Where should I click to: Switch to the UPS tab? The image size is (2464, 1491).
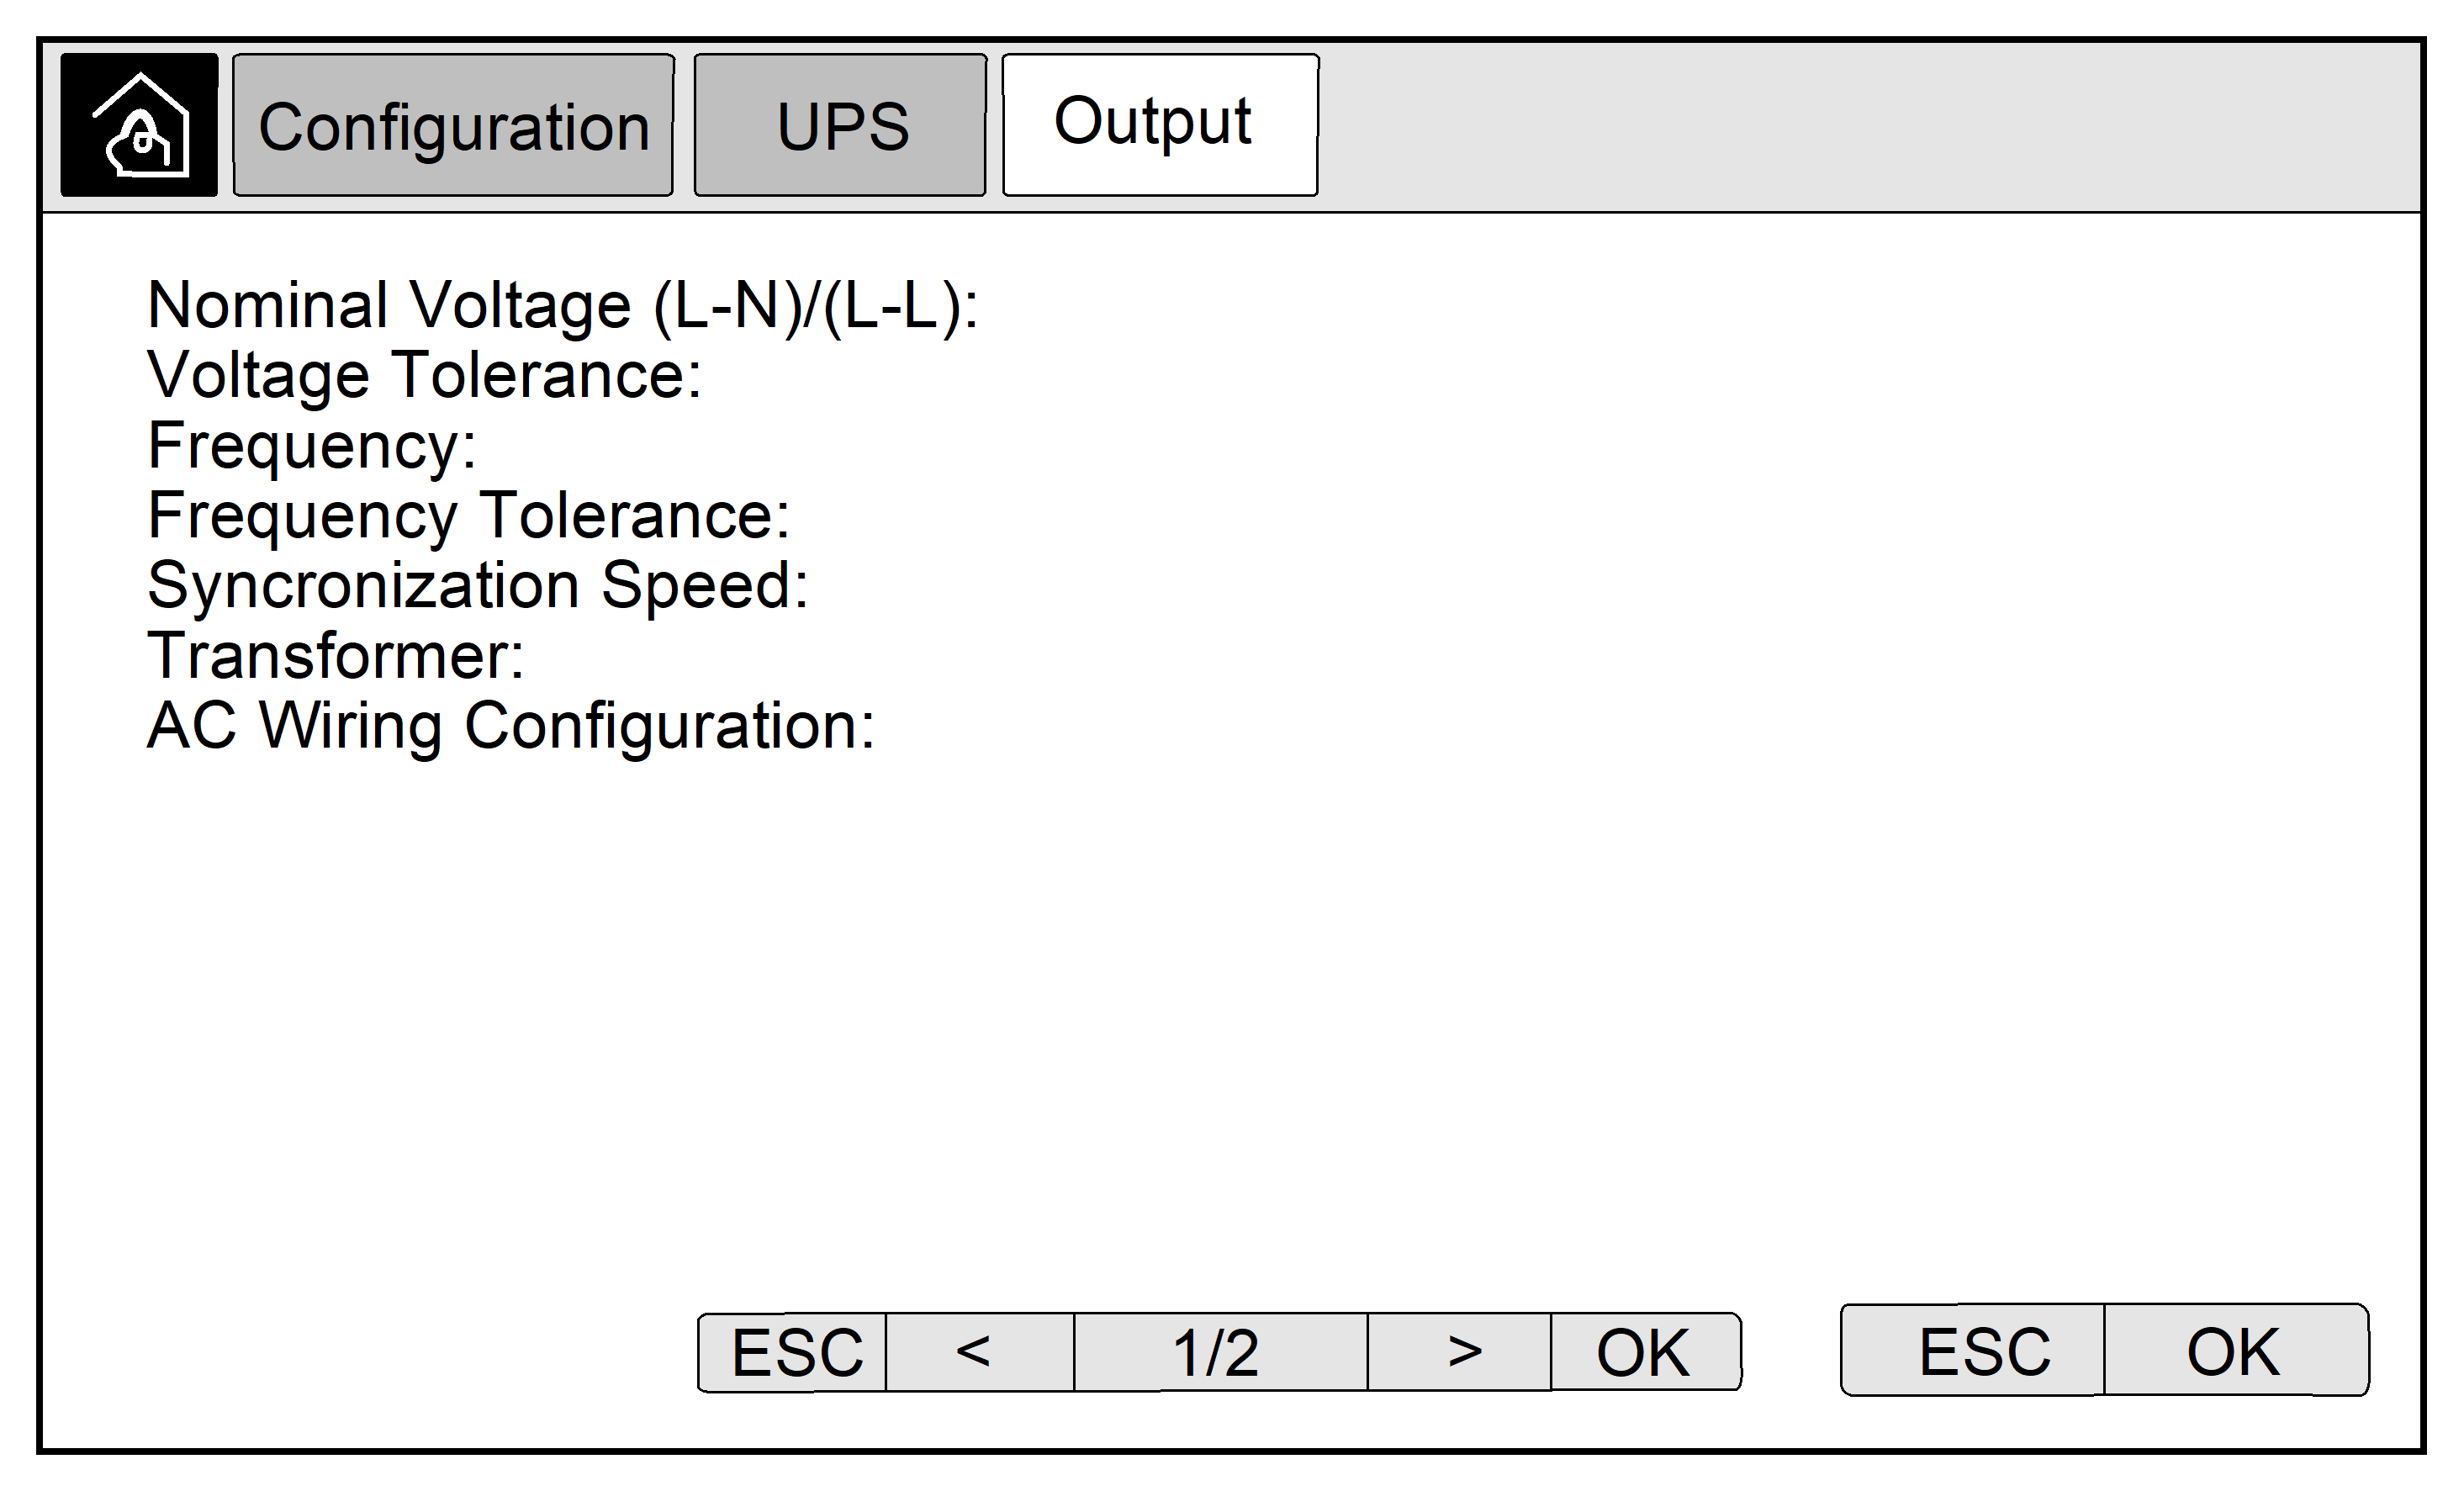point(840,125)
